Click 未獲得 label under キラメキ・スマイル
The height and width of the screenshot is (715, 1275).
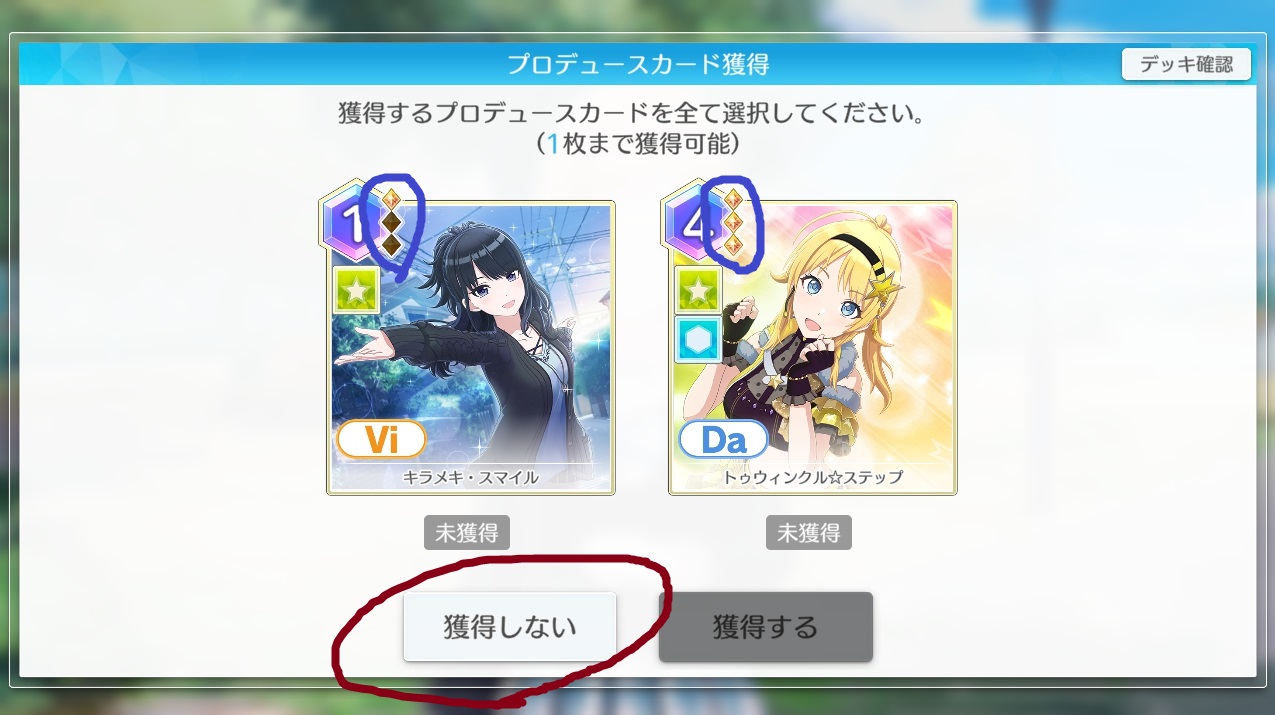(x=467, y=533)
